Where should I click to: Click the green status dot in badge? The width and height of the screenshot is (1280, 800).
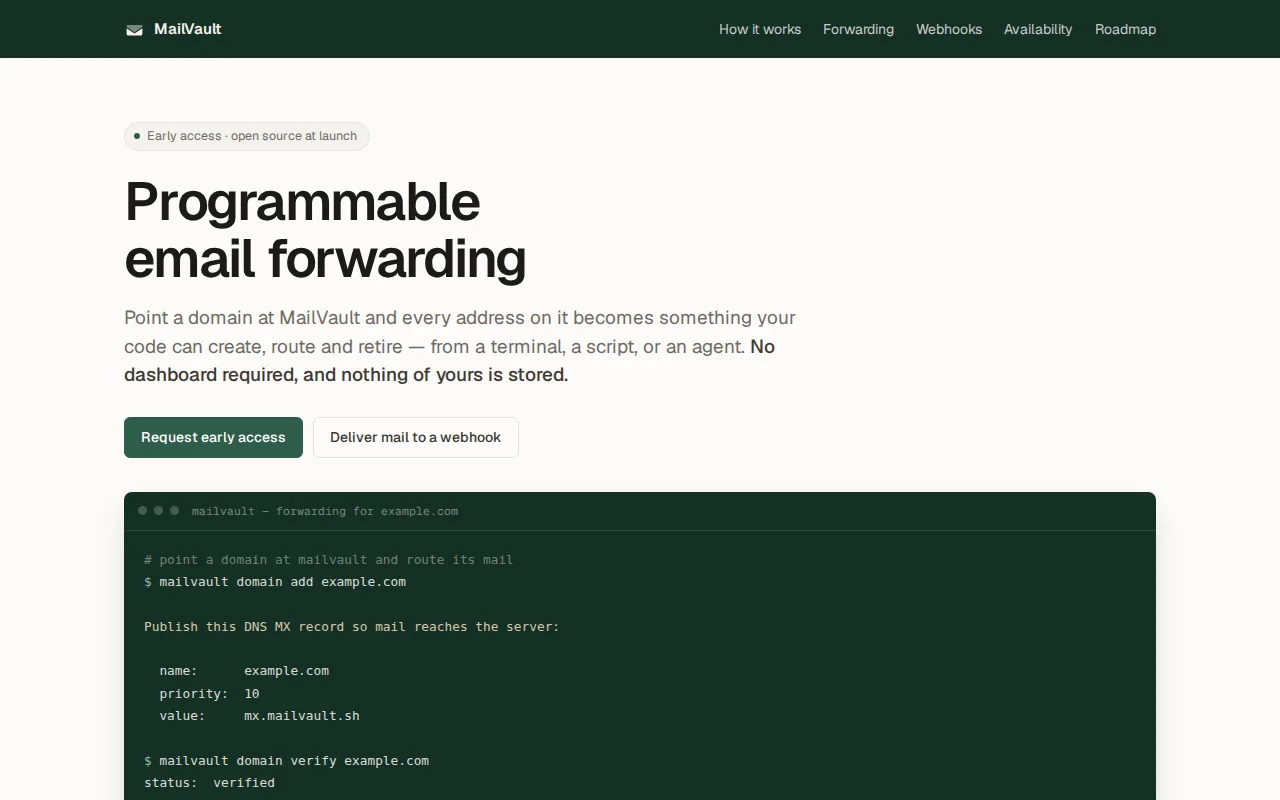click(x=137, y=136)
